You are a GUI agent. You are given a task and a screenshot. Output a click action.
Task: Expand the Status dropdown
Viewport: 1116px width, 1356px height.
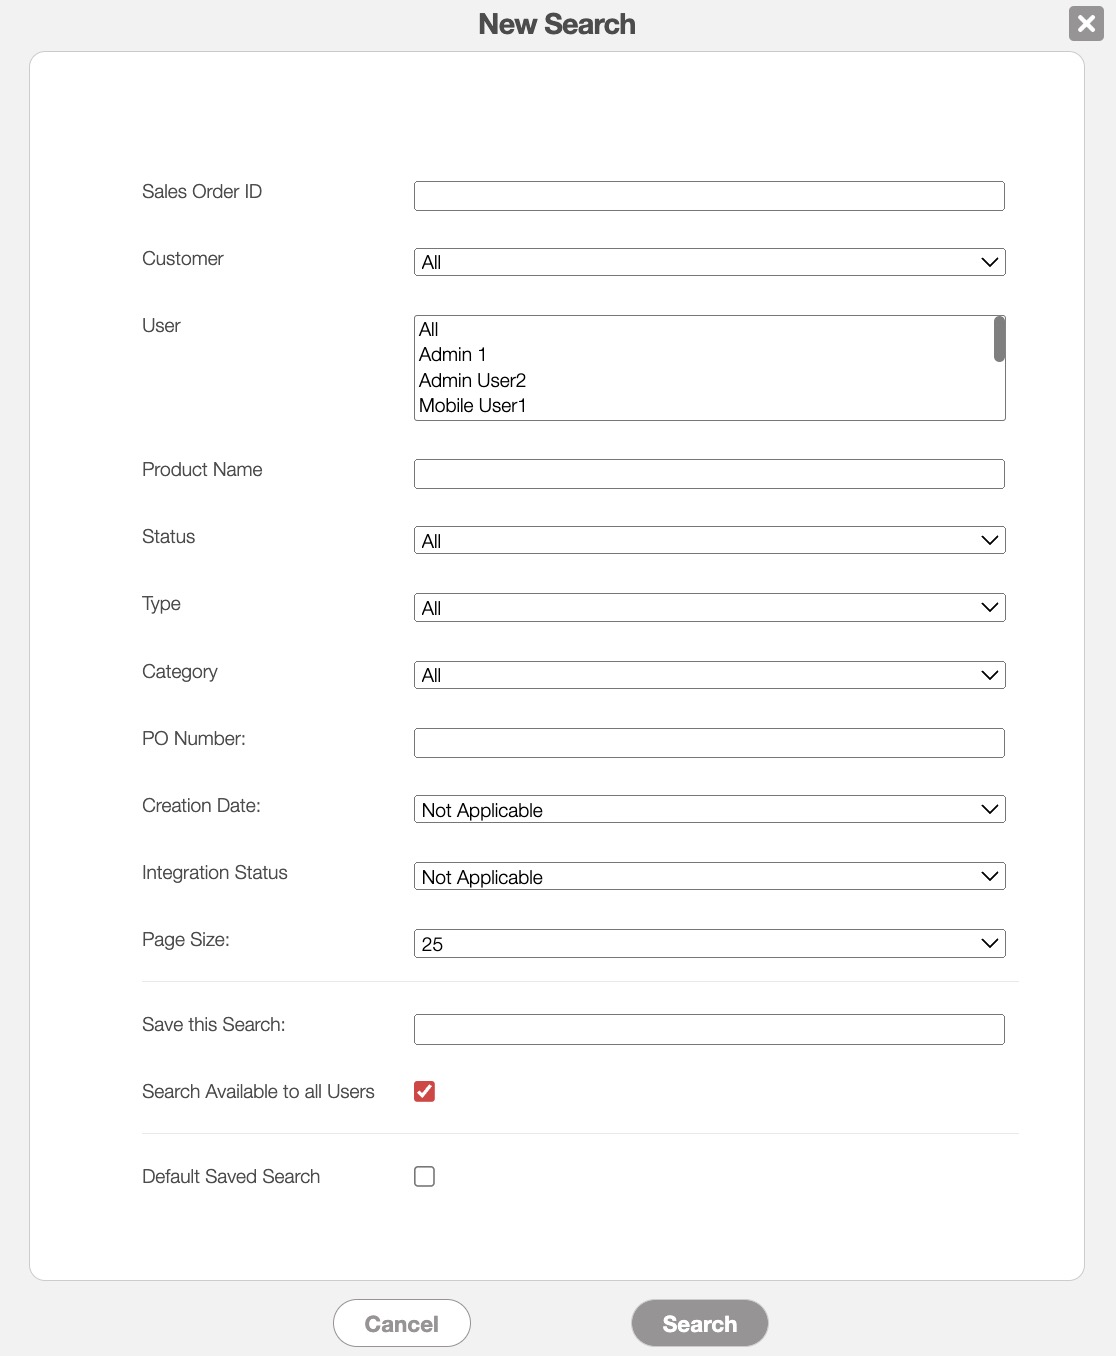[709, 541]
